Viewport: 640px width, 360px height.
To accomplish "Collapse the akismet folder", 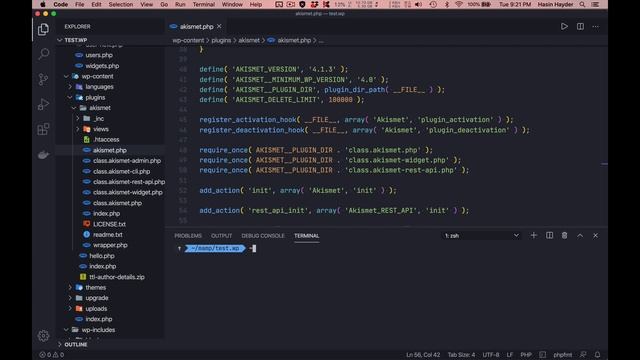I will (74, 108).
